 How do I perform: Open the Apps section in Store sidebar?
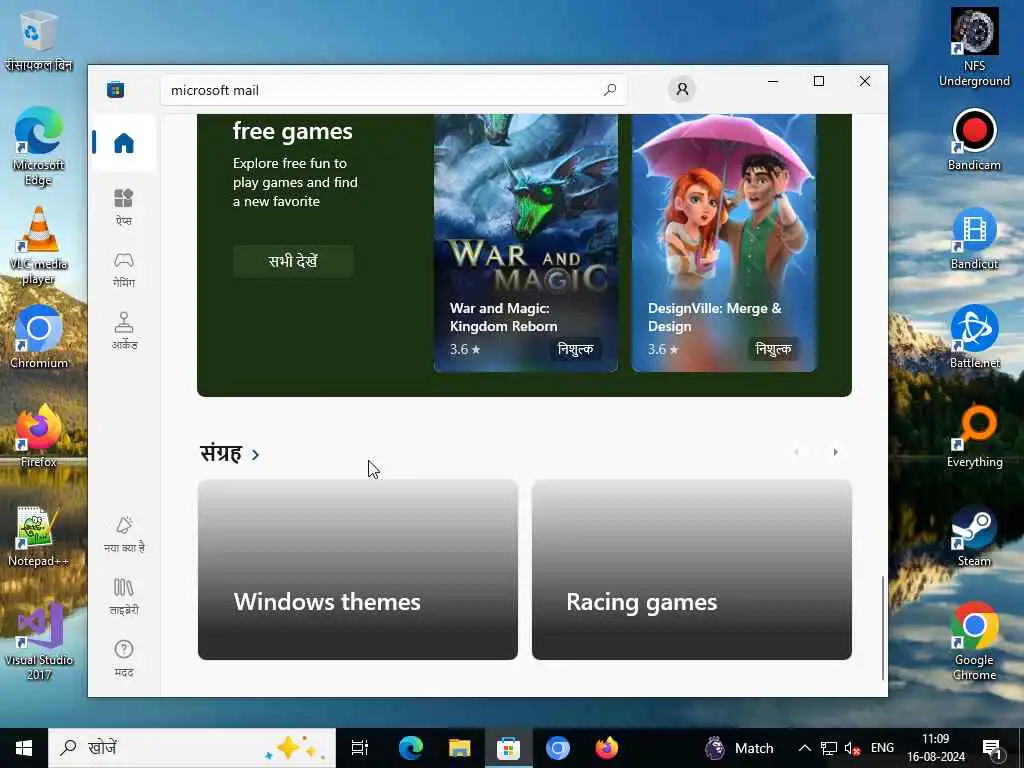(123, 206)
